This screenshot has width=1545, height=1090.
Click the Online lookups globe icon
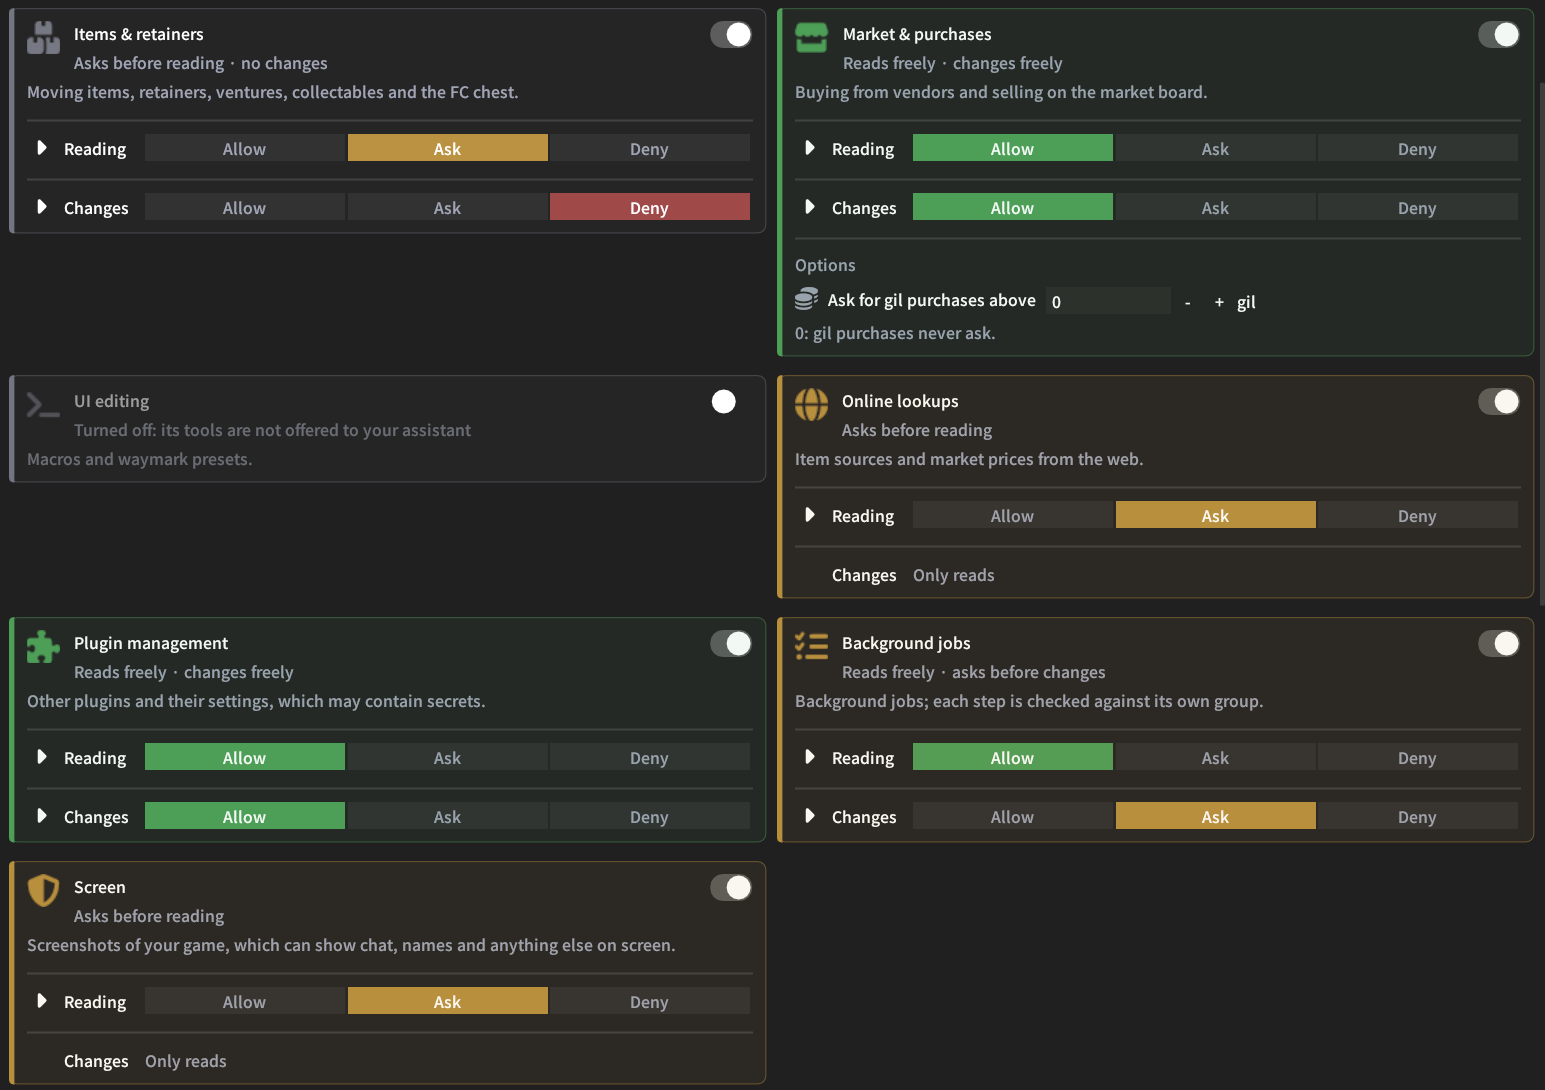[x=811, y=405]
